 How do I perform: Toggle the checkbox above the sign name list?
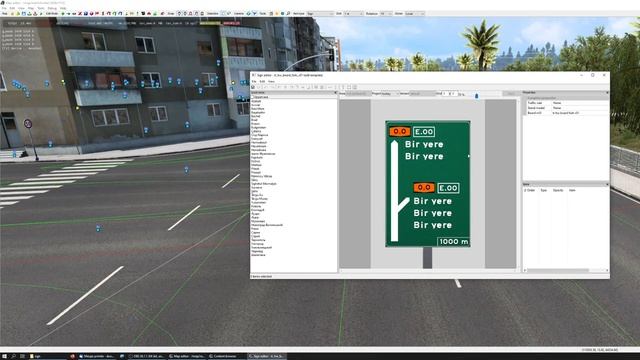[x=252, y=97]
